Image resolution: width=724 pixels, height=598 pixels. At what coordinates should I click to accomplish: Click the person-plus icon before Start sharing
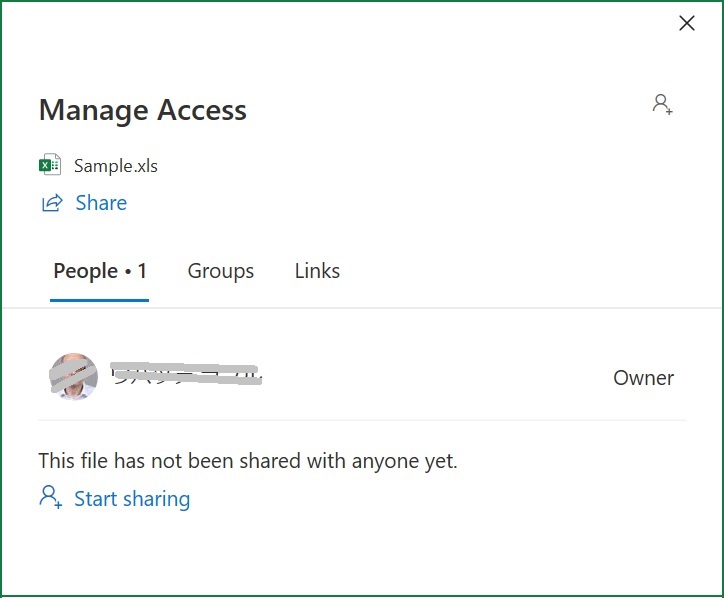[x=50, y=497]
